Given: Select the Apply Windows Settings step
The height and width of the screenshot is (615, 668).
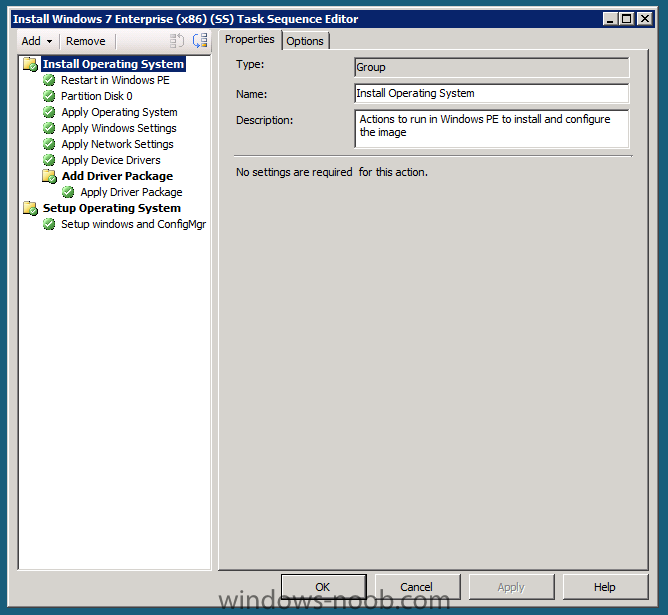Looking at the screenshot, I should click(119, 128).
